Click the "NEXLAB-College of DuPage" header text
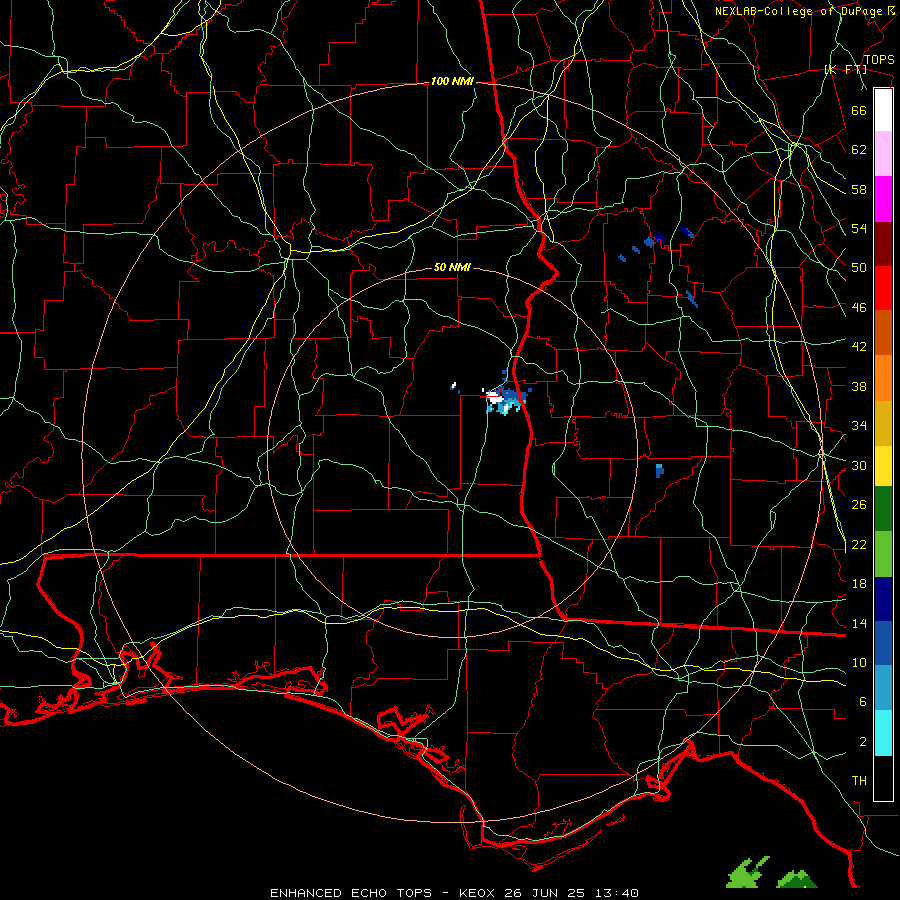This screenshot has width=900, height=900. (798, 11)
